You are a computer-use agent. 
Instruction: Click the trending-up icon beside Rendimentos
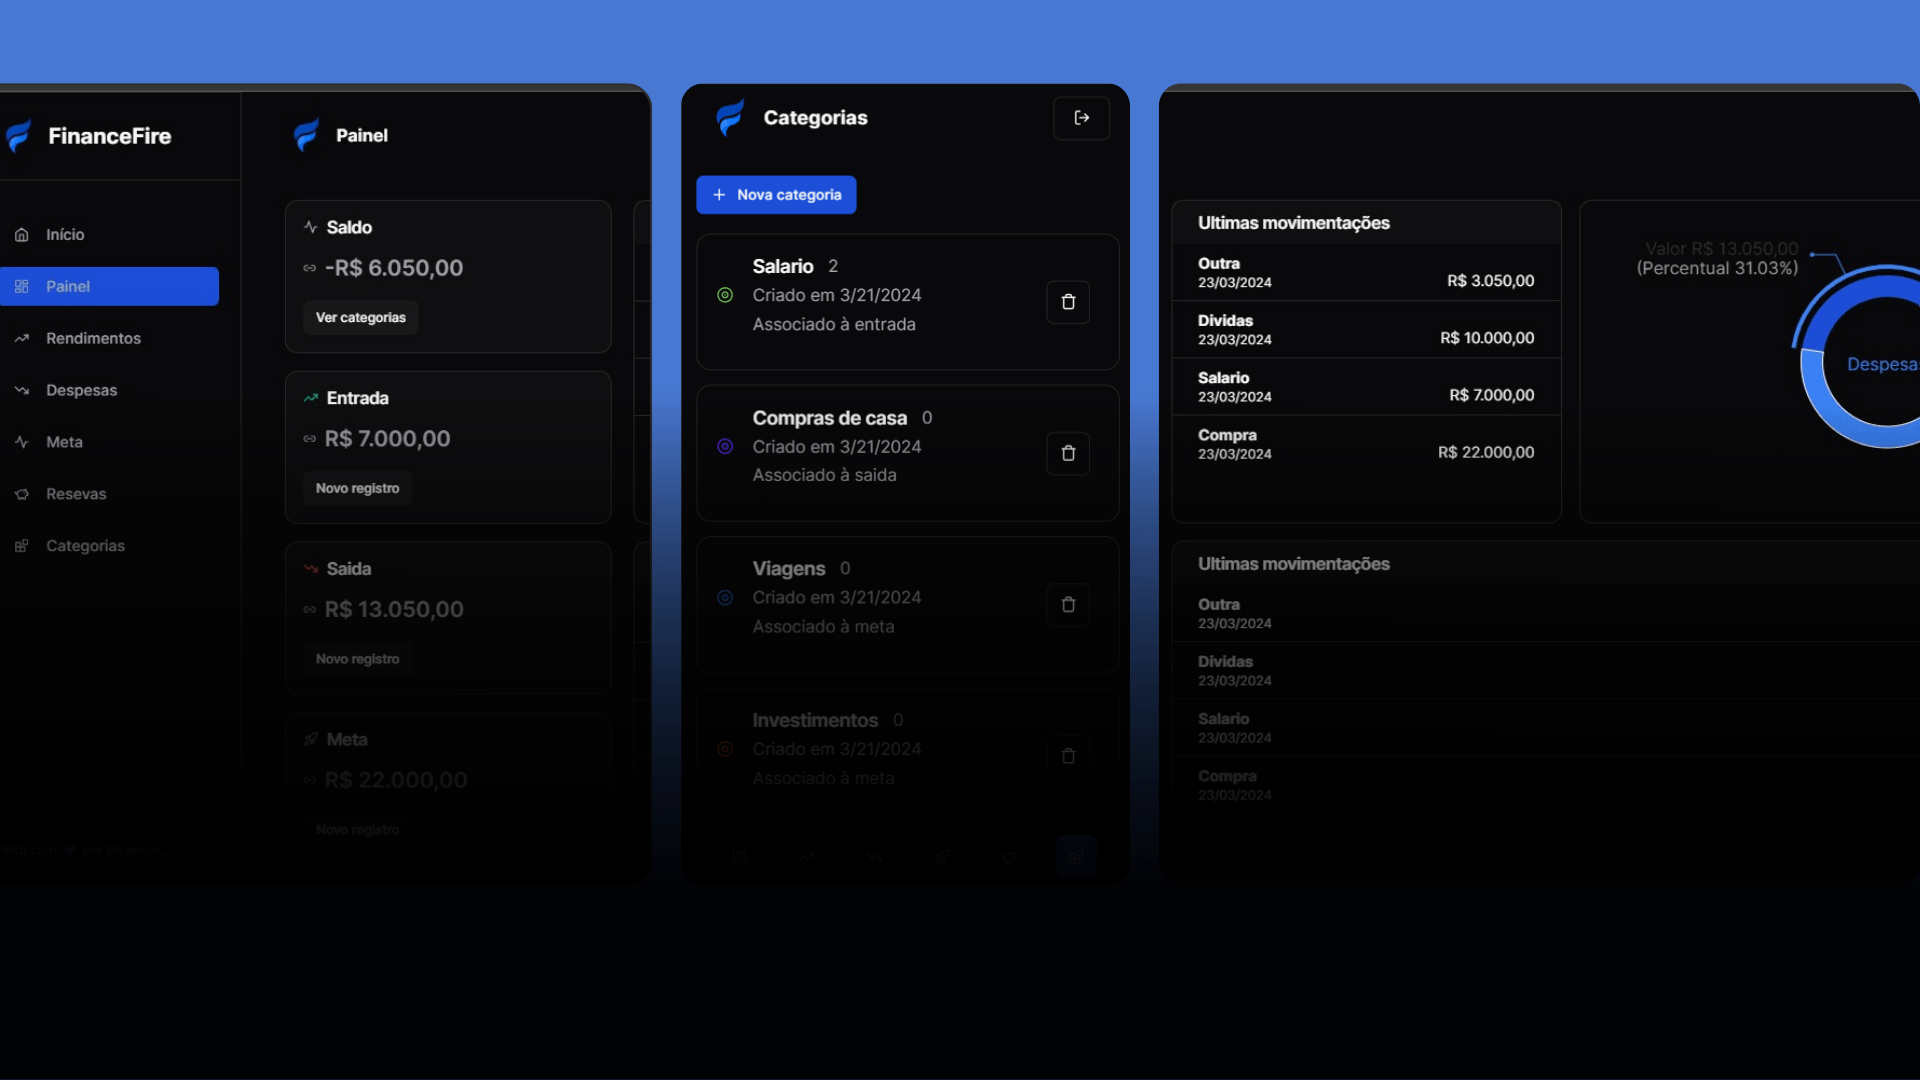21,339
